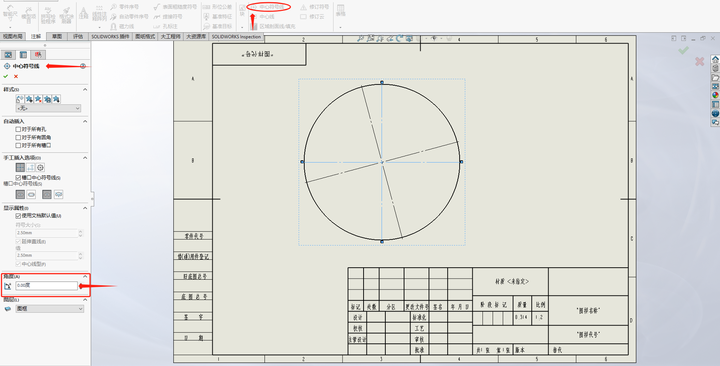Screen dimensions: 720x366
Task: Click the first style icon under 样式
Action: 20,99
